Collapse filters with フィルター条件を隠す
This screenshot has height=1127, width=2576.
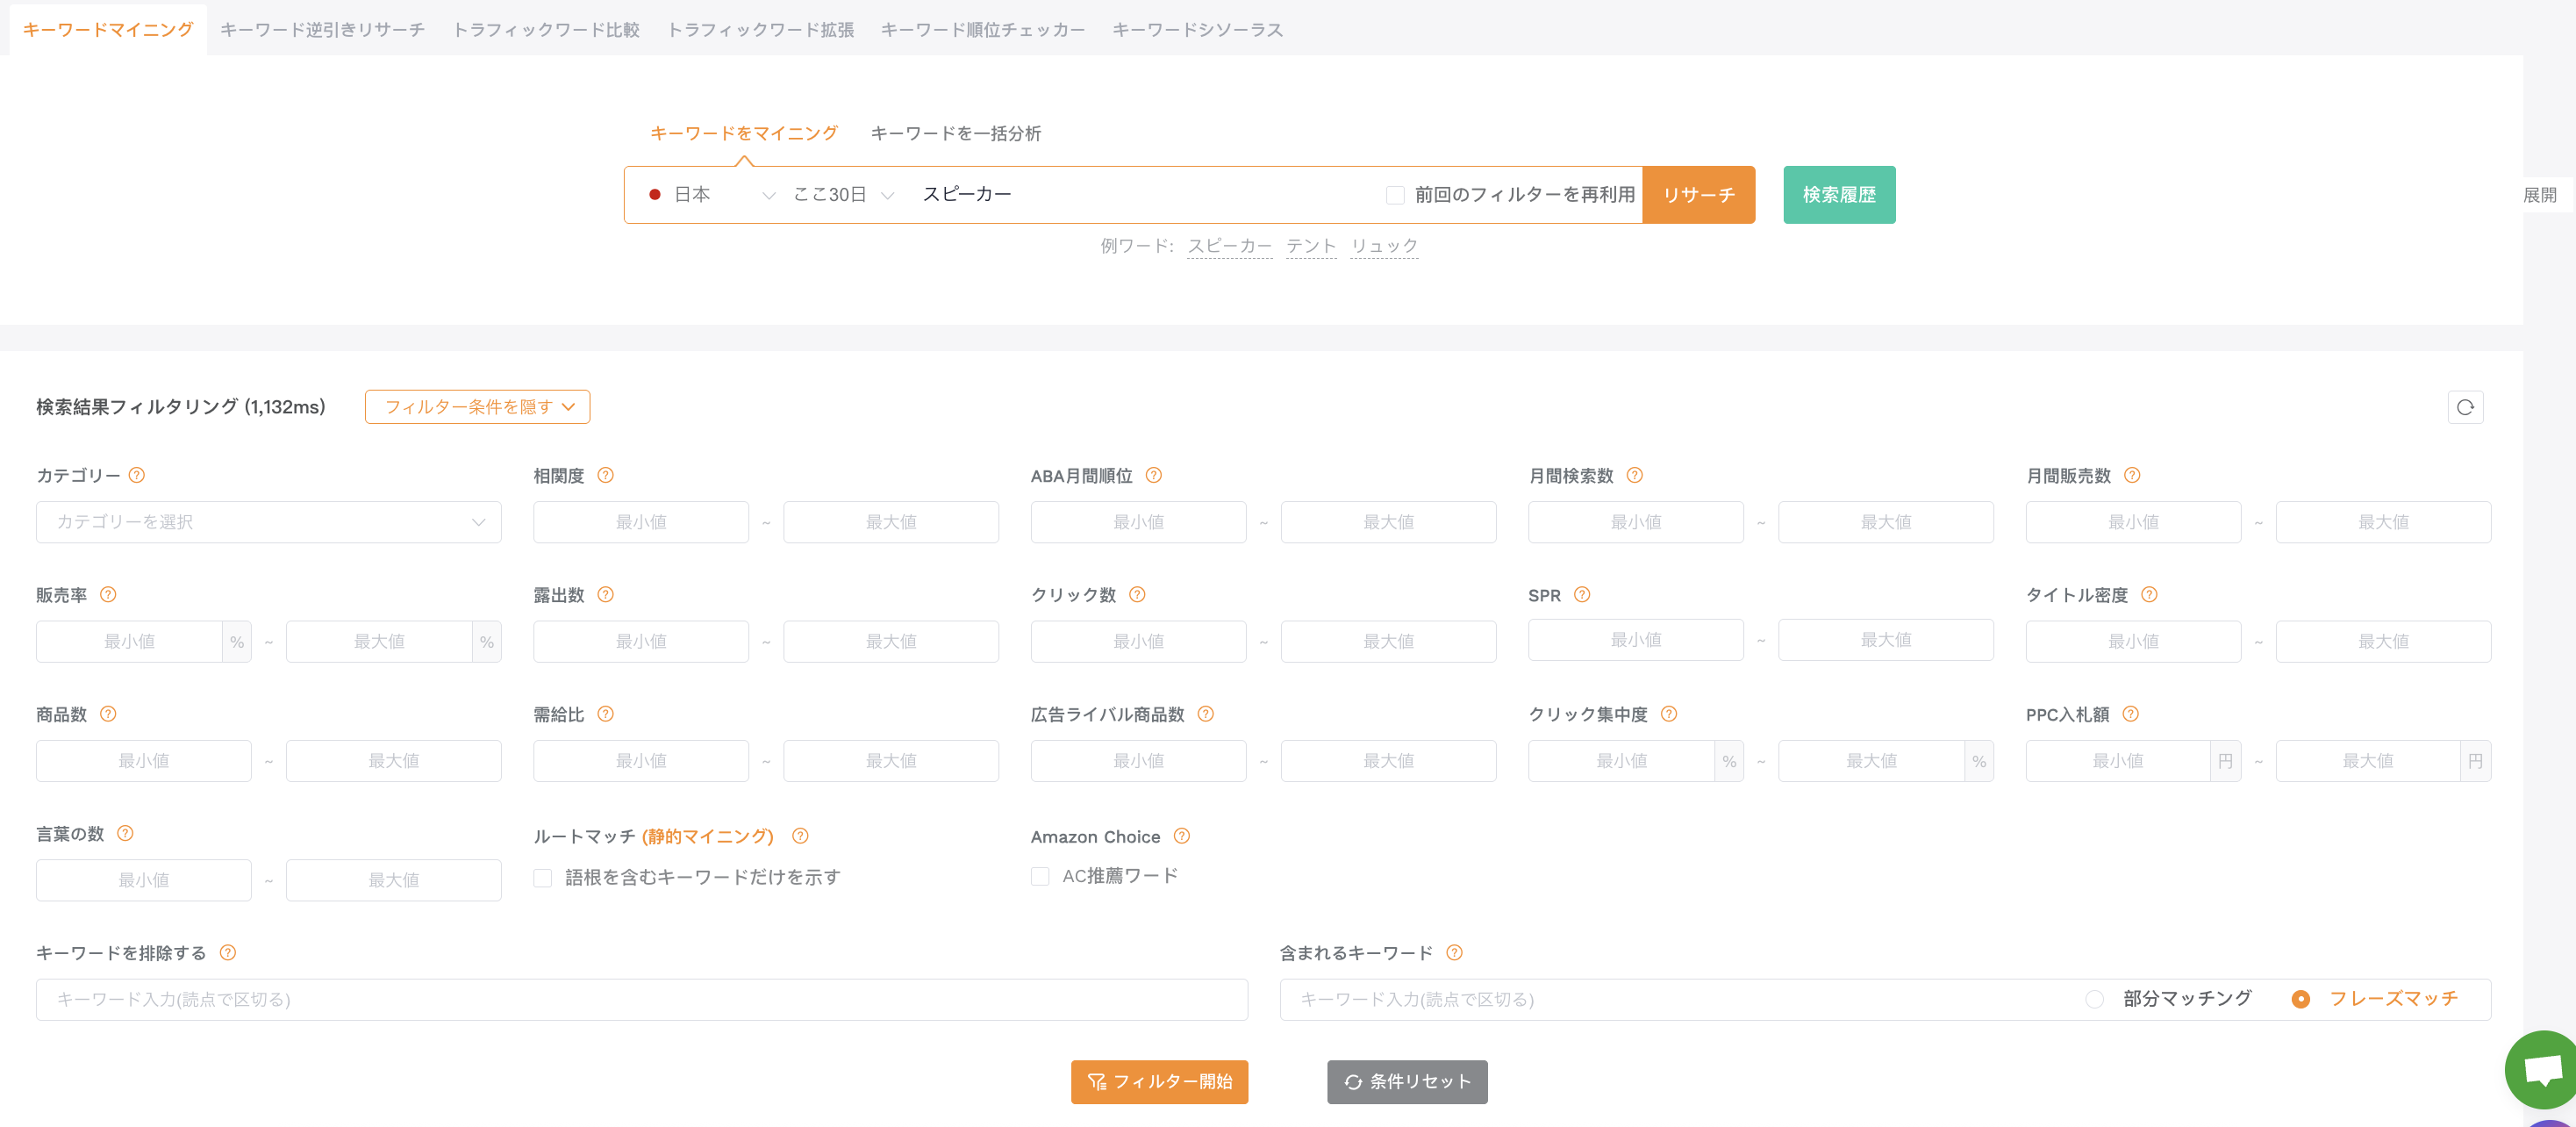tap(477, 407)
